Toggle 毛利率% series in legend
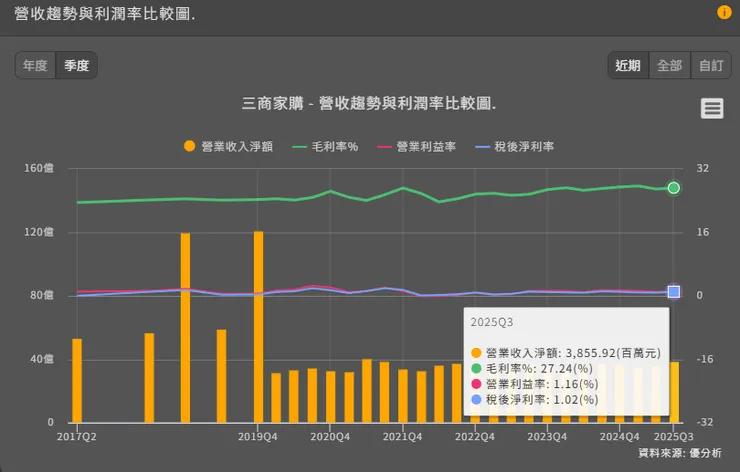This screenshot has height=472, width=740. [x=325, y=146]
